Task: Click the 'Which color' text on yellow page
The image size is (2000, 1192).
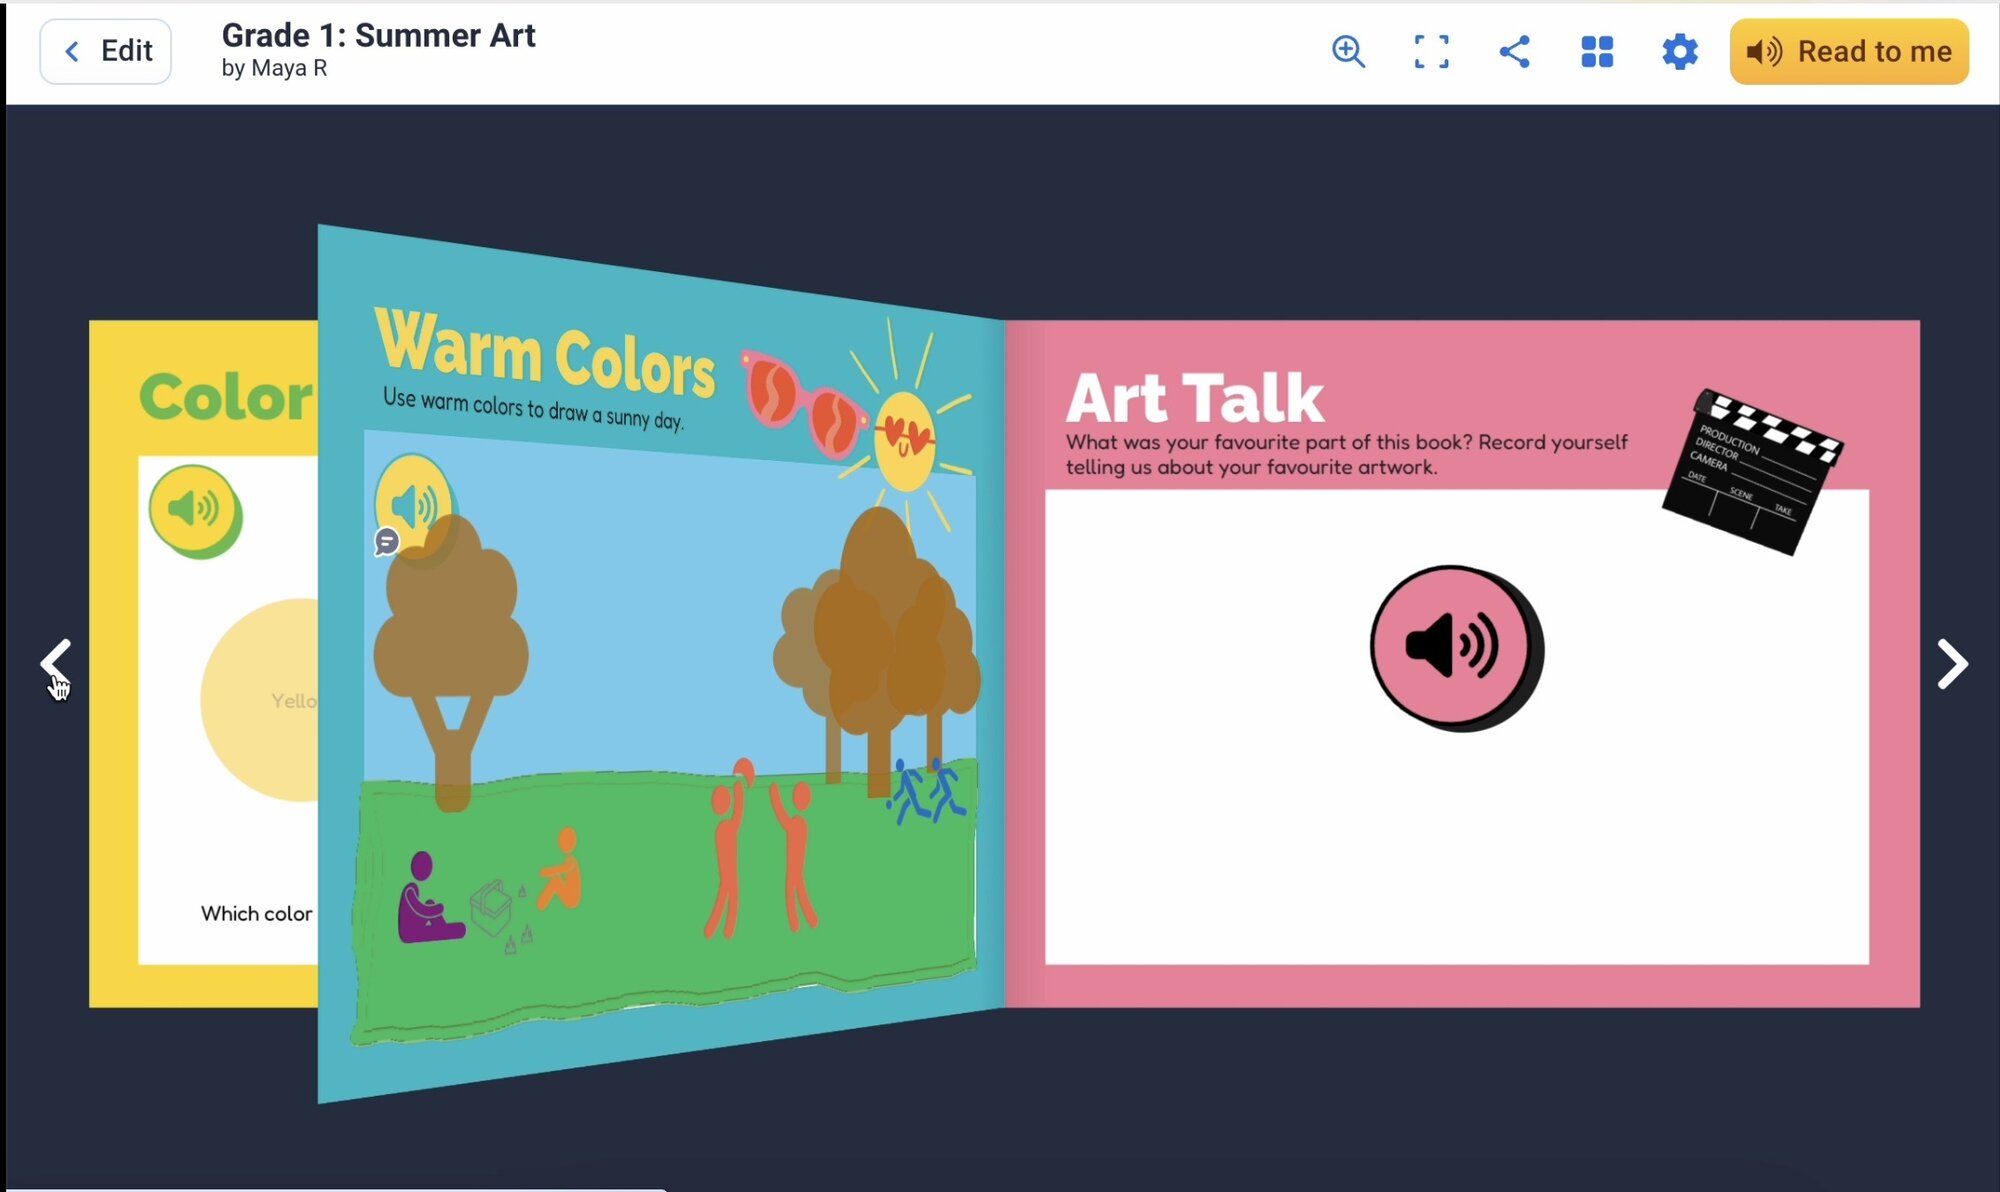Action: click(257, 913)
